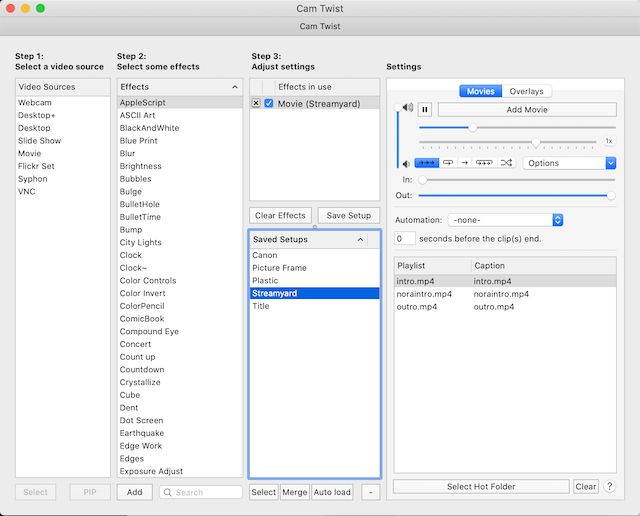Choose the play-once arrow mode icon
640x516 pixels.
point(464,163)
